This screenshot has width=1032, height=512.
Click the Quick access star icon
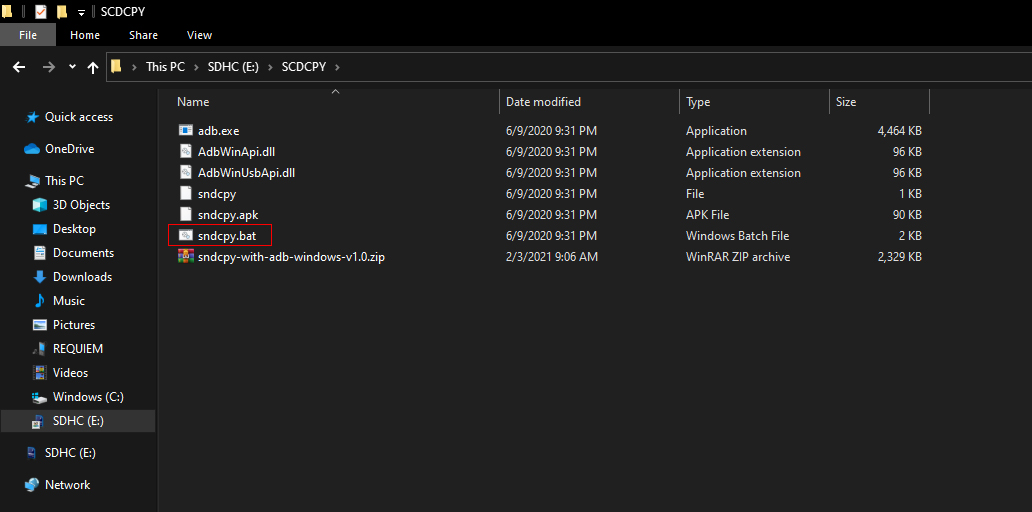tap(32, 117)
